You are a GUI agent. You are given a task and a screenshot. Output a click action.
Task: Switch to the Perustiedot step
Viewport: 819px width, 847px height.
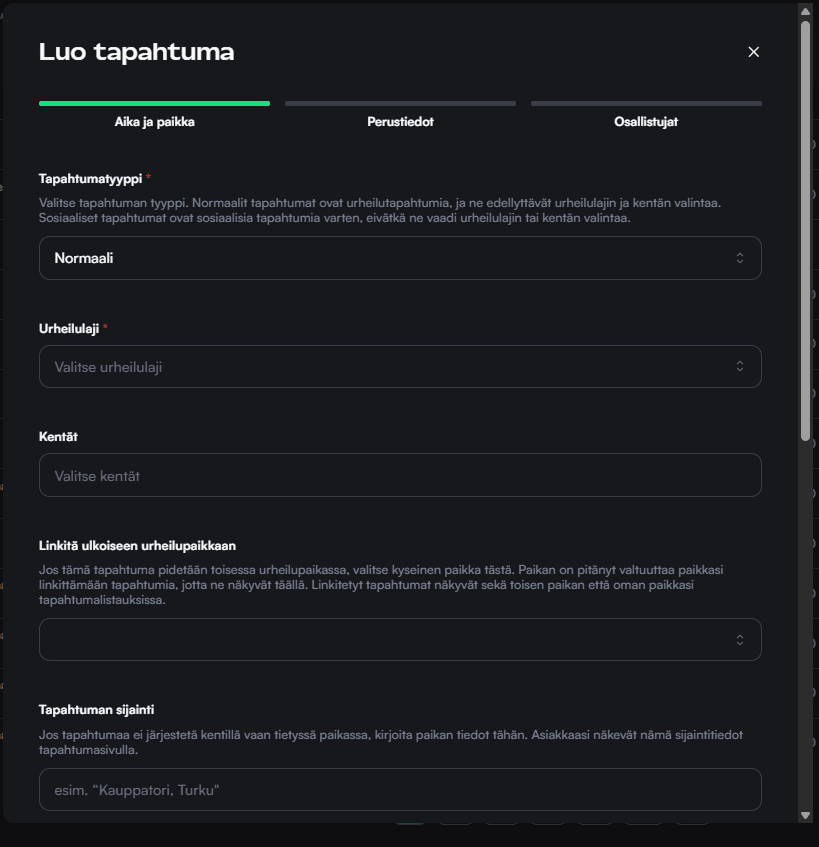400,122
